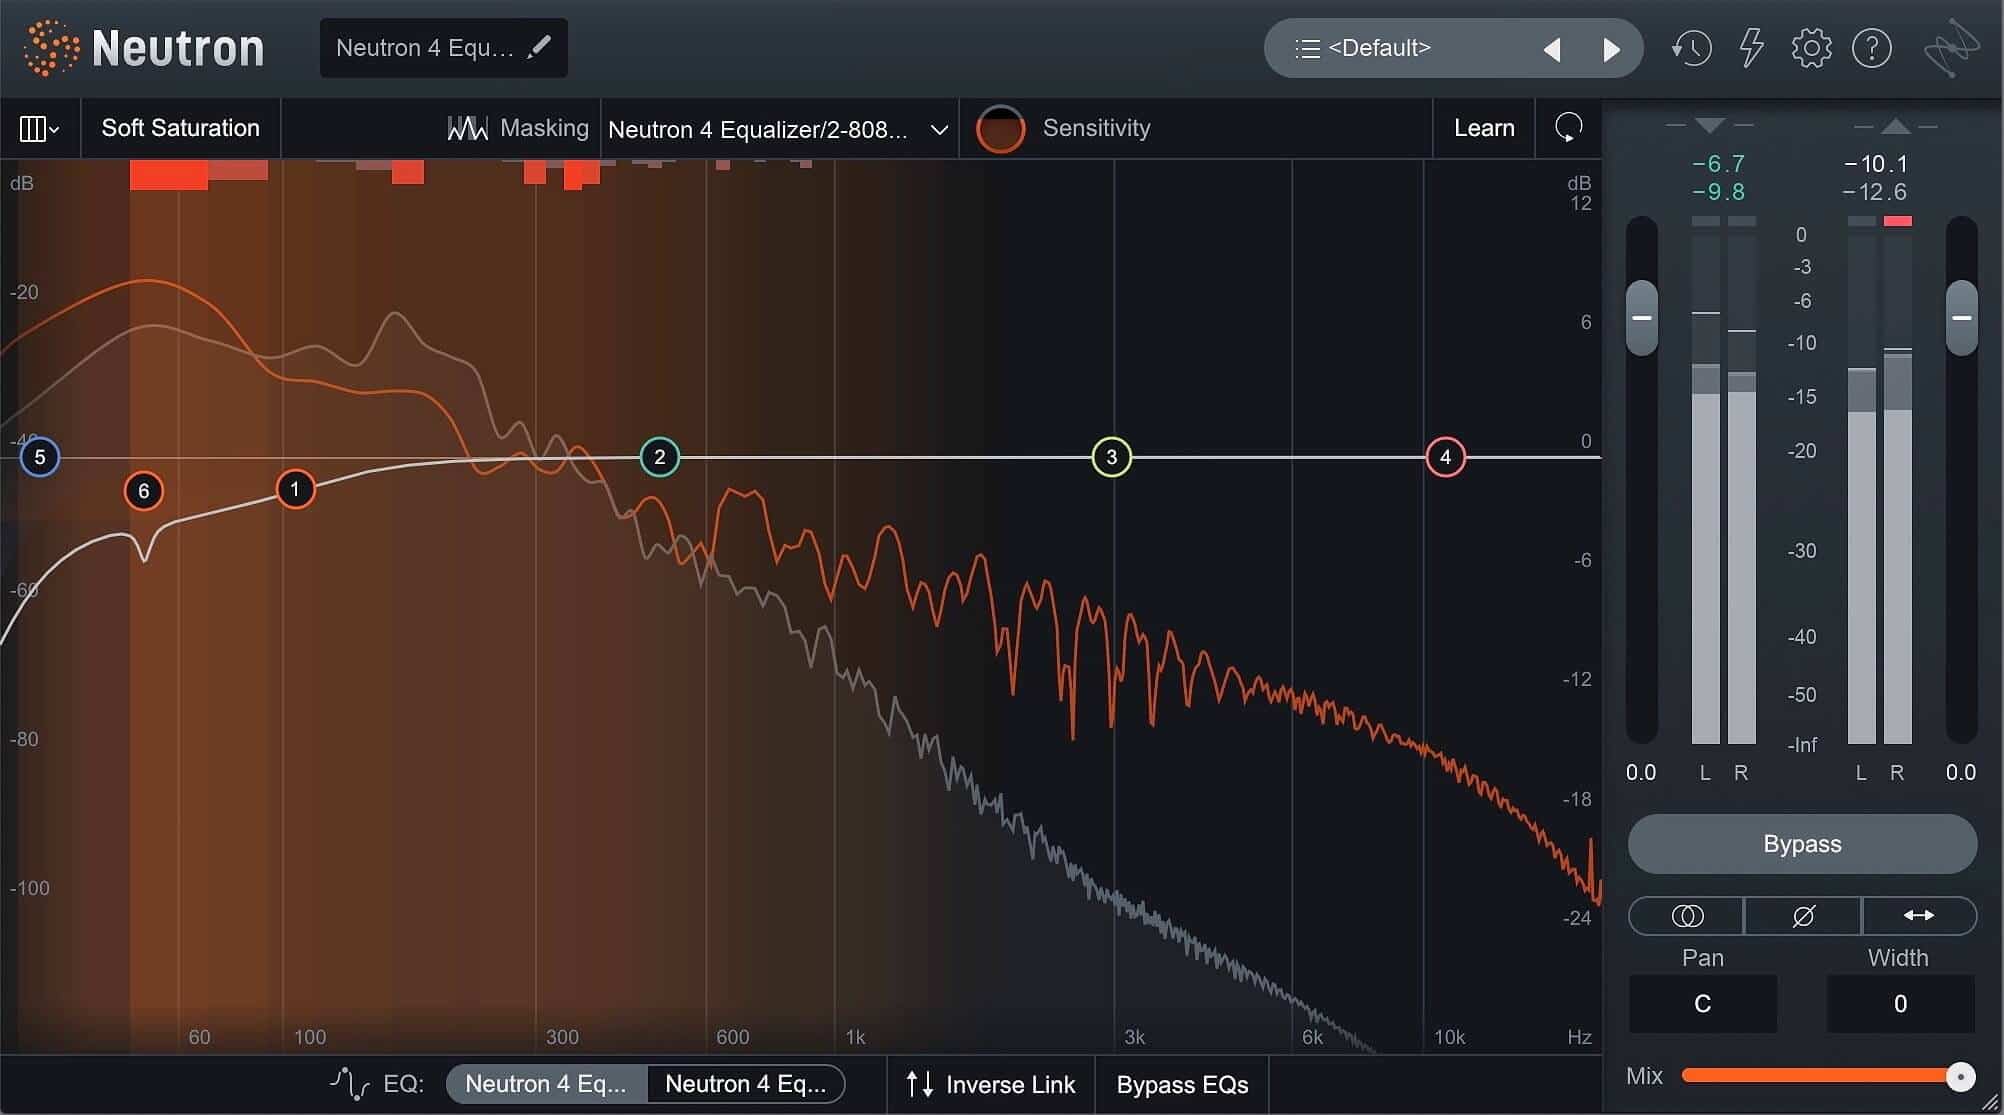Click the pencil icon to rename instance
Image resolution: width=2004 pixels, height=1115 pixels.
[539, 47]
